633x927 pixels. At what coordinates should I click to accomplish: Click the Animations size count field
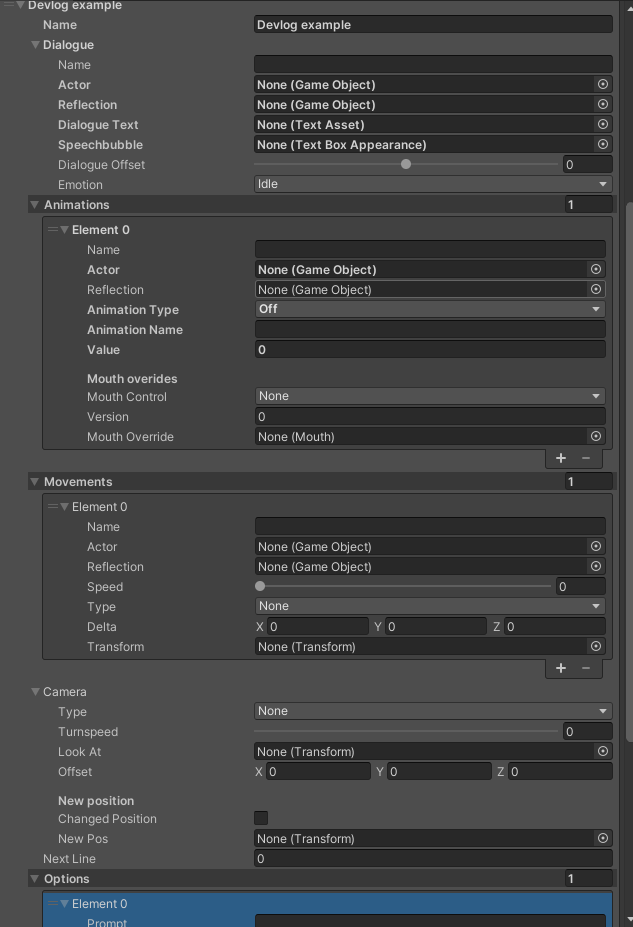[589, 205]
